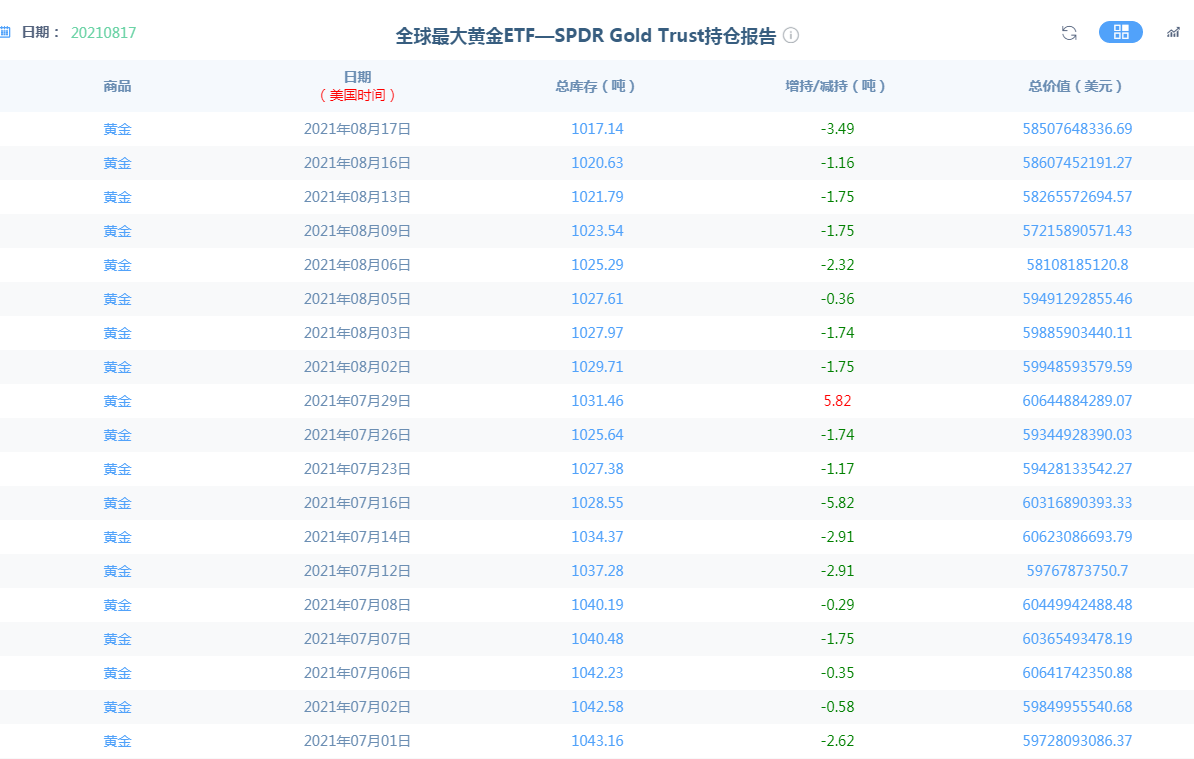Click total inventory value 1043.16
The width and height of the screenshot is (1194, 759).
coord(597,741)
